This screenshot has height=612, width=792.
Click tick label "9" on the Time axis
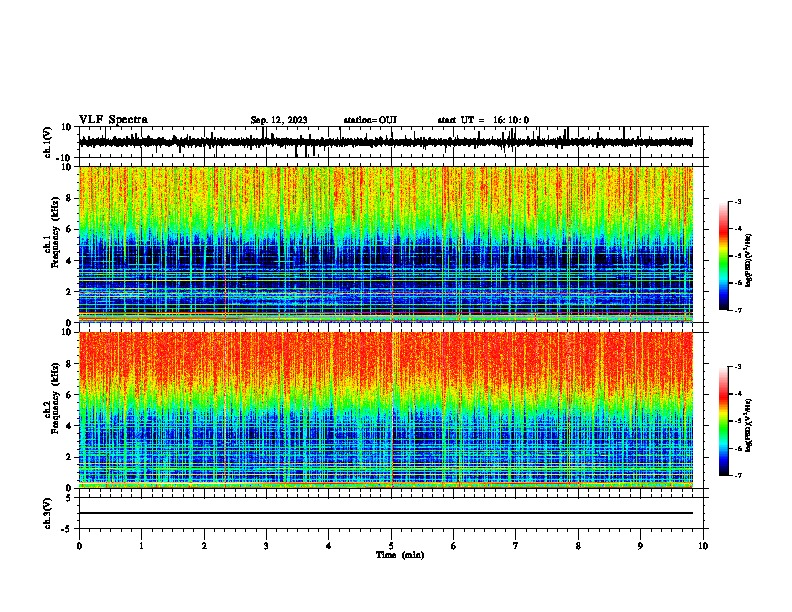point(640,546)
